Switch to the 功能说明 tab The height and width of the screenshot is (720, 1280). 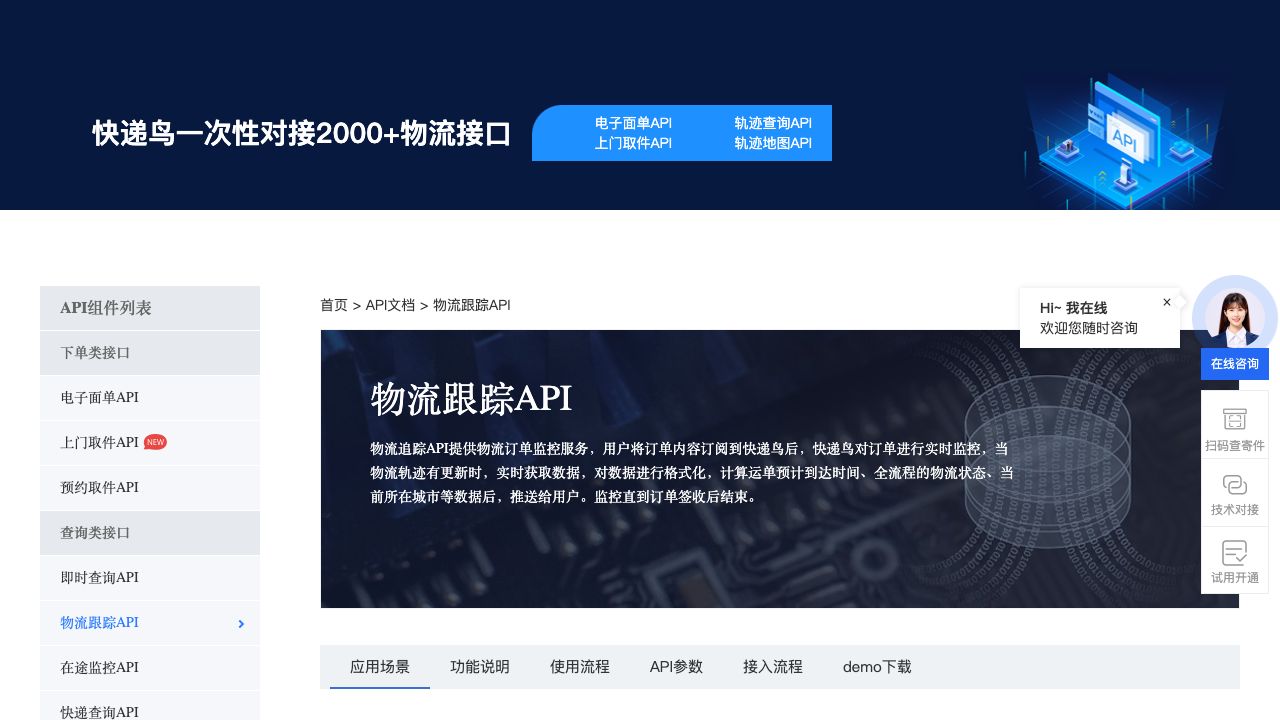click(479, 667)
